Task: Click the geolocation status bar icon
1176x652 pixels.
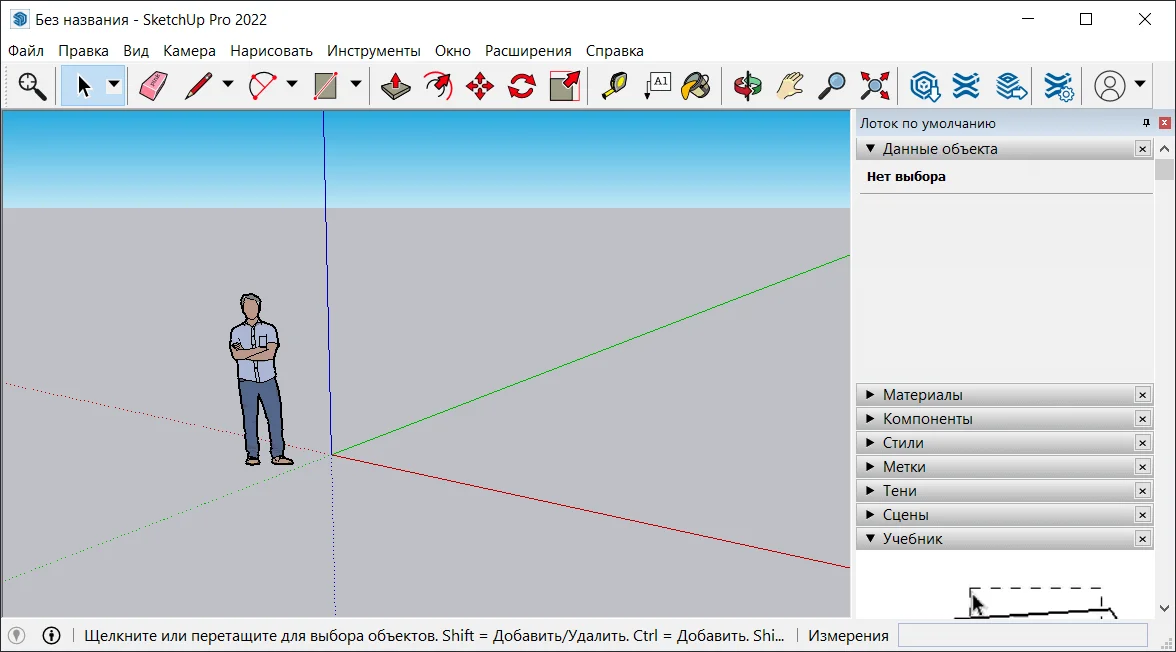Action: coord(16,635)
